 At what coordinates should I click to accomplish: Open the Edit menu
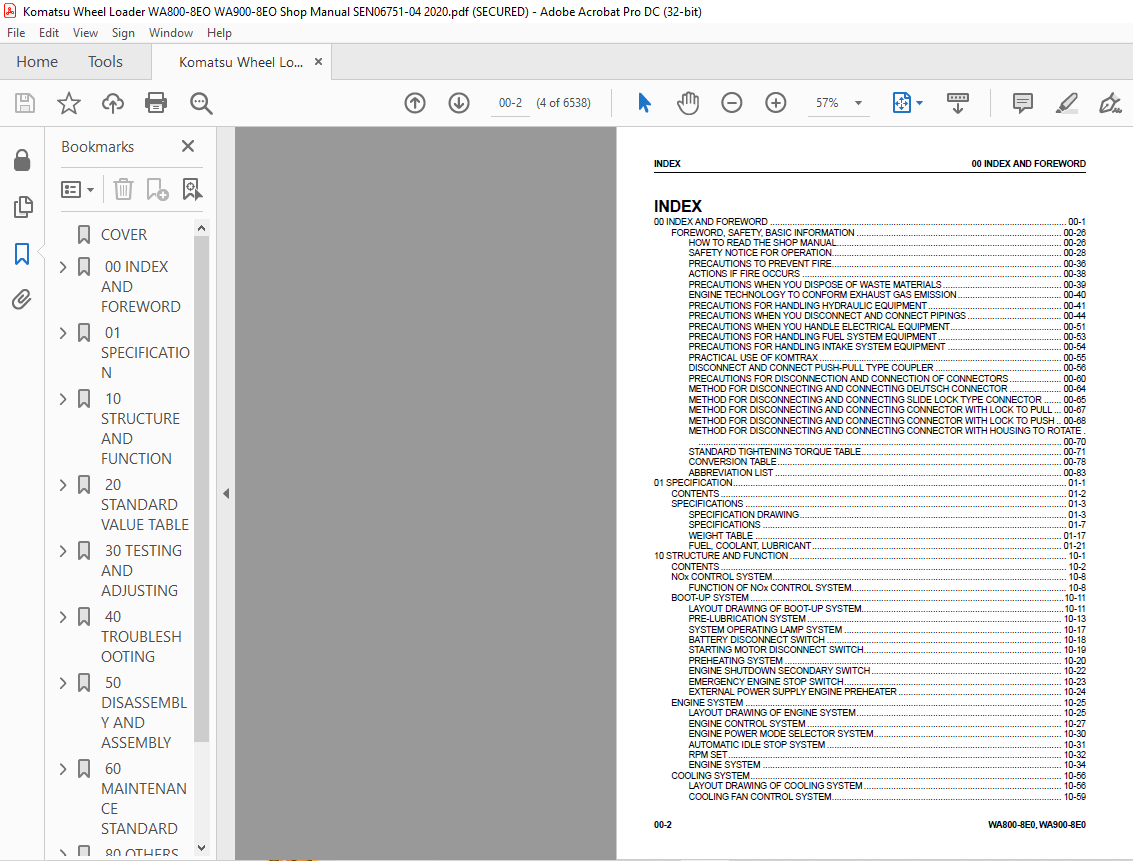click(49, 33)
